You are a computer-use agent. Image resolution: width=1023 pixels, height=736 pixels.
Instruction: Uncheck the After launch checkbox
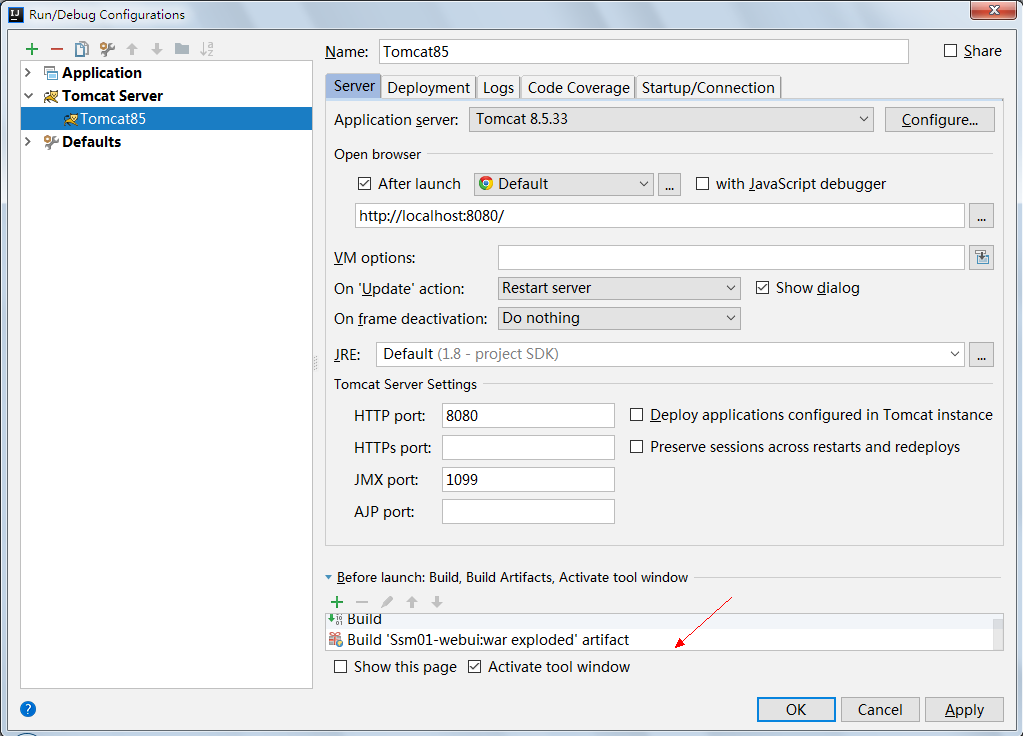tap(365, 184)
